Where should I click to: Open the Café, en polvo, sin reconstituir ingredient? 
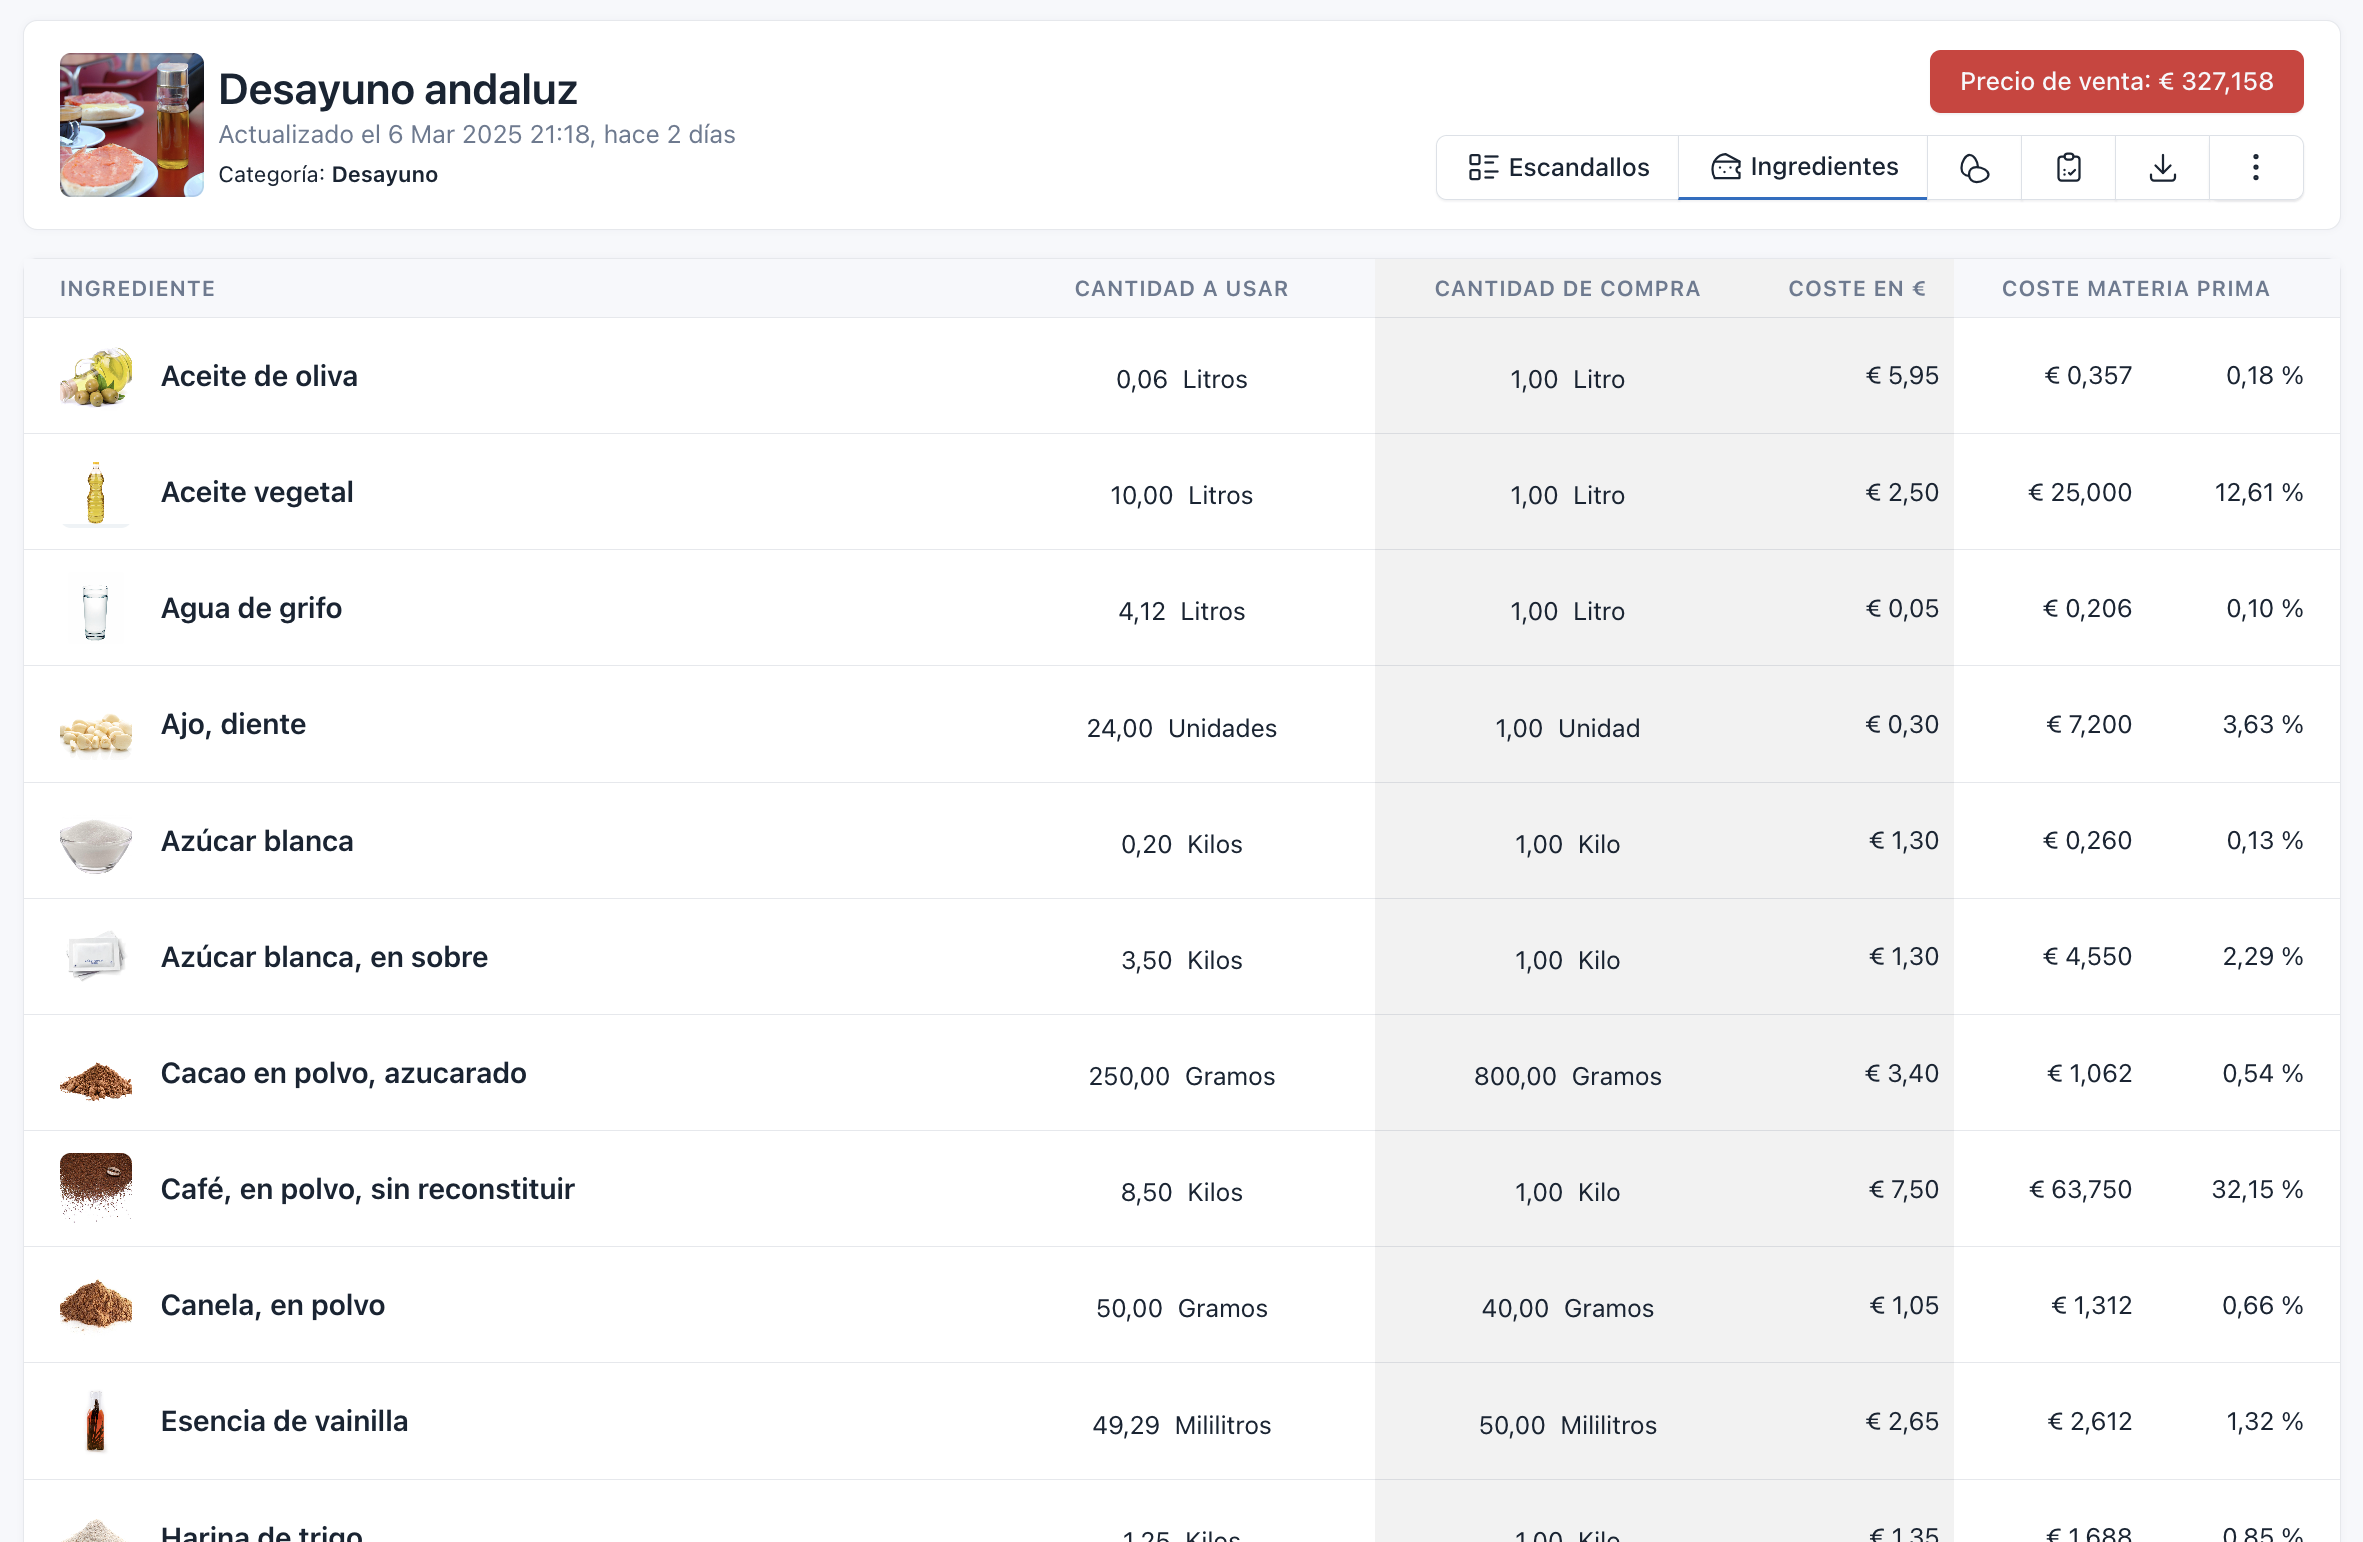368,1189
